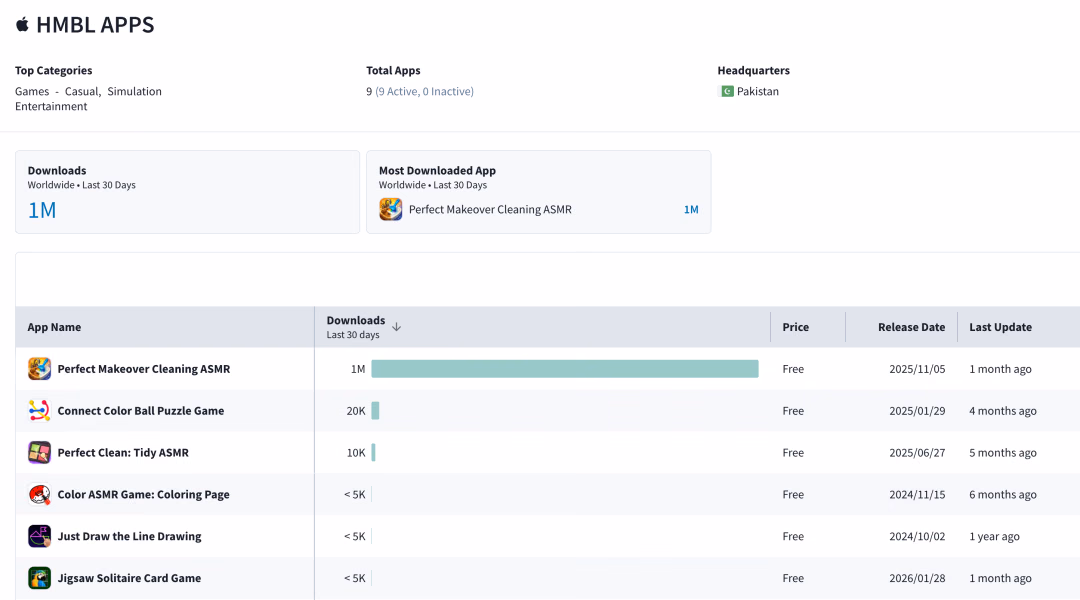Click the '< 5K' downloads for Jigsaw Solitaire
The height and width of the screenshot is (600, 1080).
pyautogui.click(x=355, y=578)
